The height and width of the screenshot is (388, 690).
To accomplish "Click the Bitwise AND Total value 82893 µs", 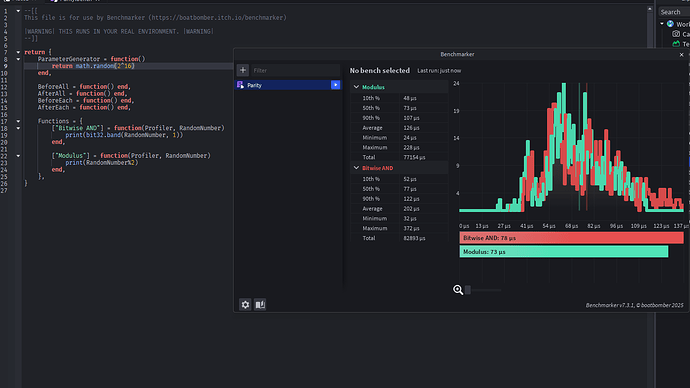I will tap(414, 238).
